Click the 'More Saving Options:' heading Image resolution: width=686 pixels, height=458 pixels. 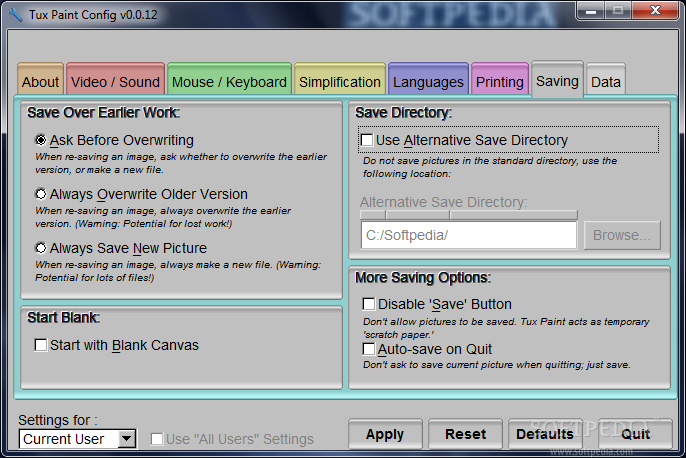click(x=423, y=277)
